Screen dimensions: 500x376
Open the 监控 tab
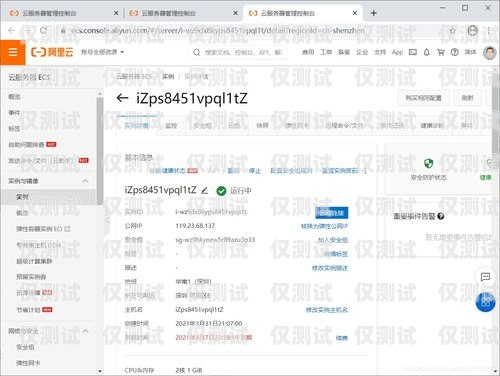171,126
